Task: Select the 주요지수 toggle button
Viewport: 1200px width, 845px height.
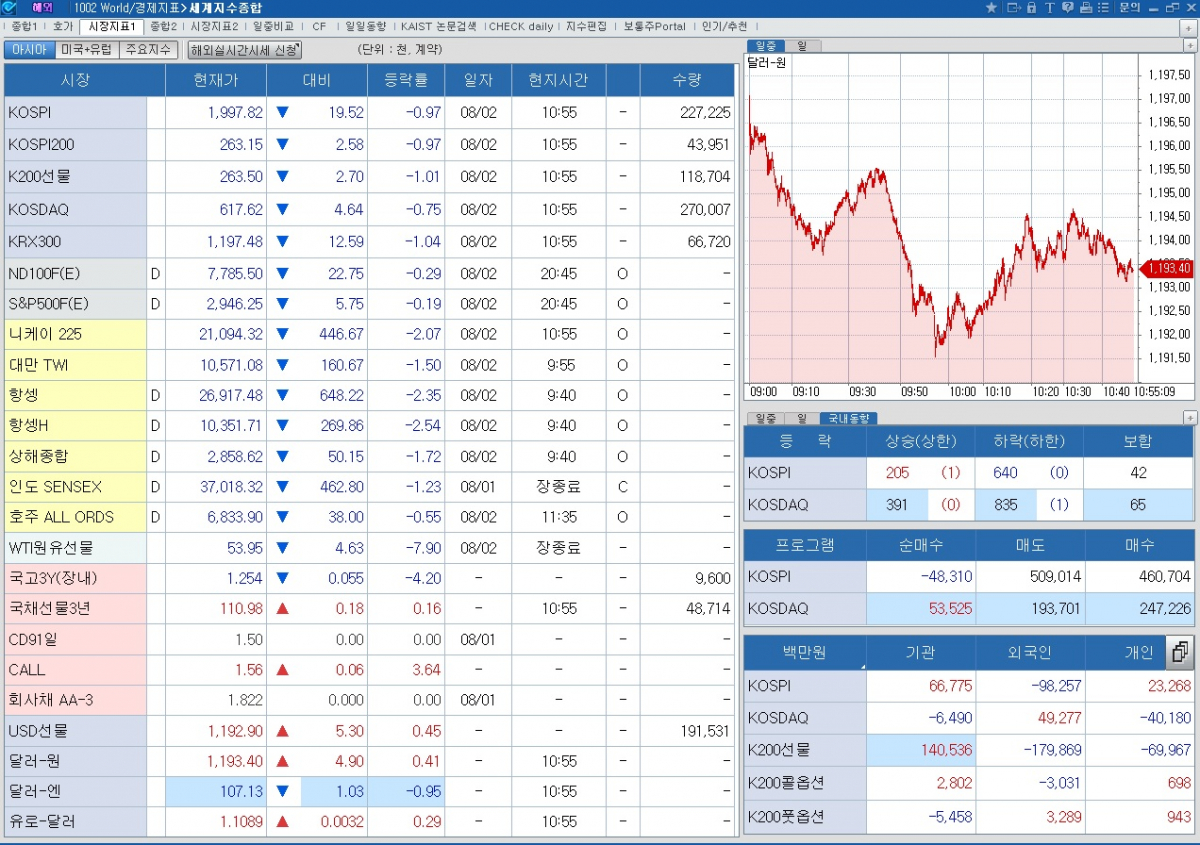Action: point(149,50)
